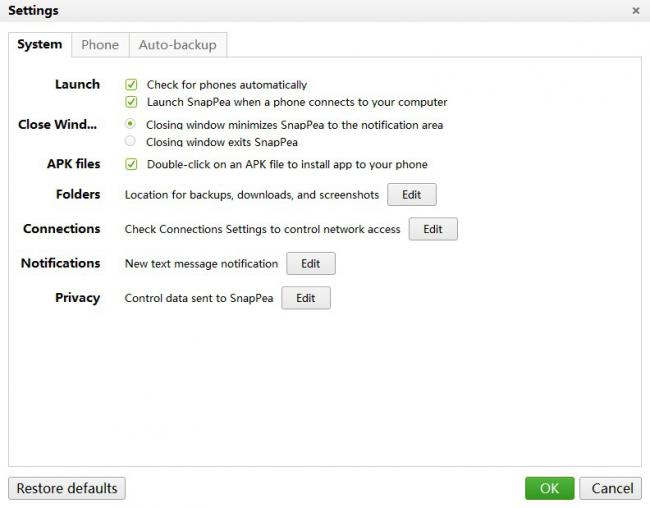Switch to the System tab
This screenshot has width=650, height=508.
[40, 45]
